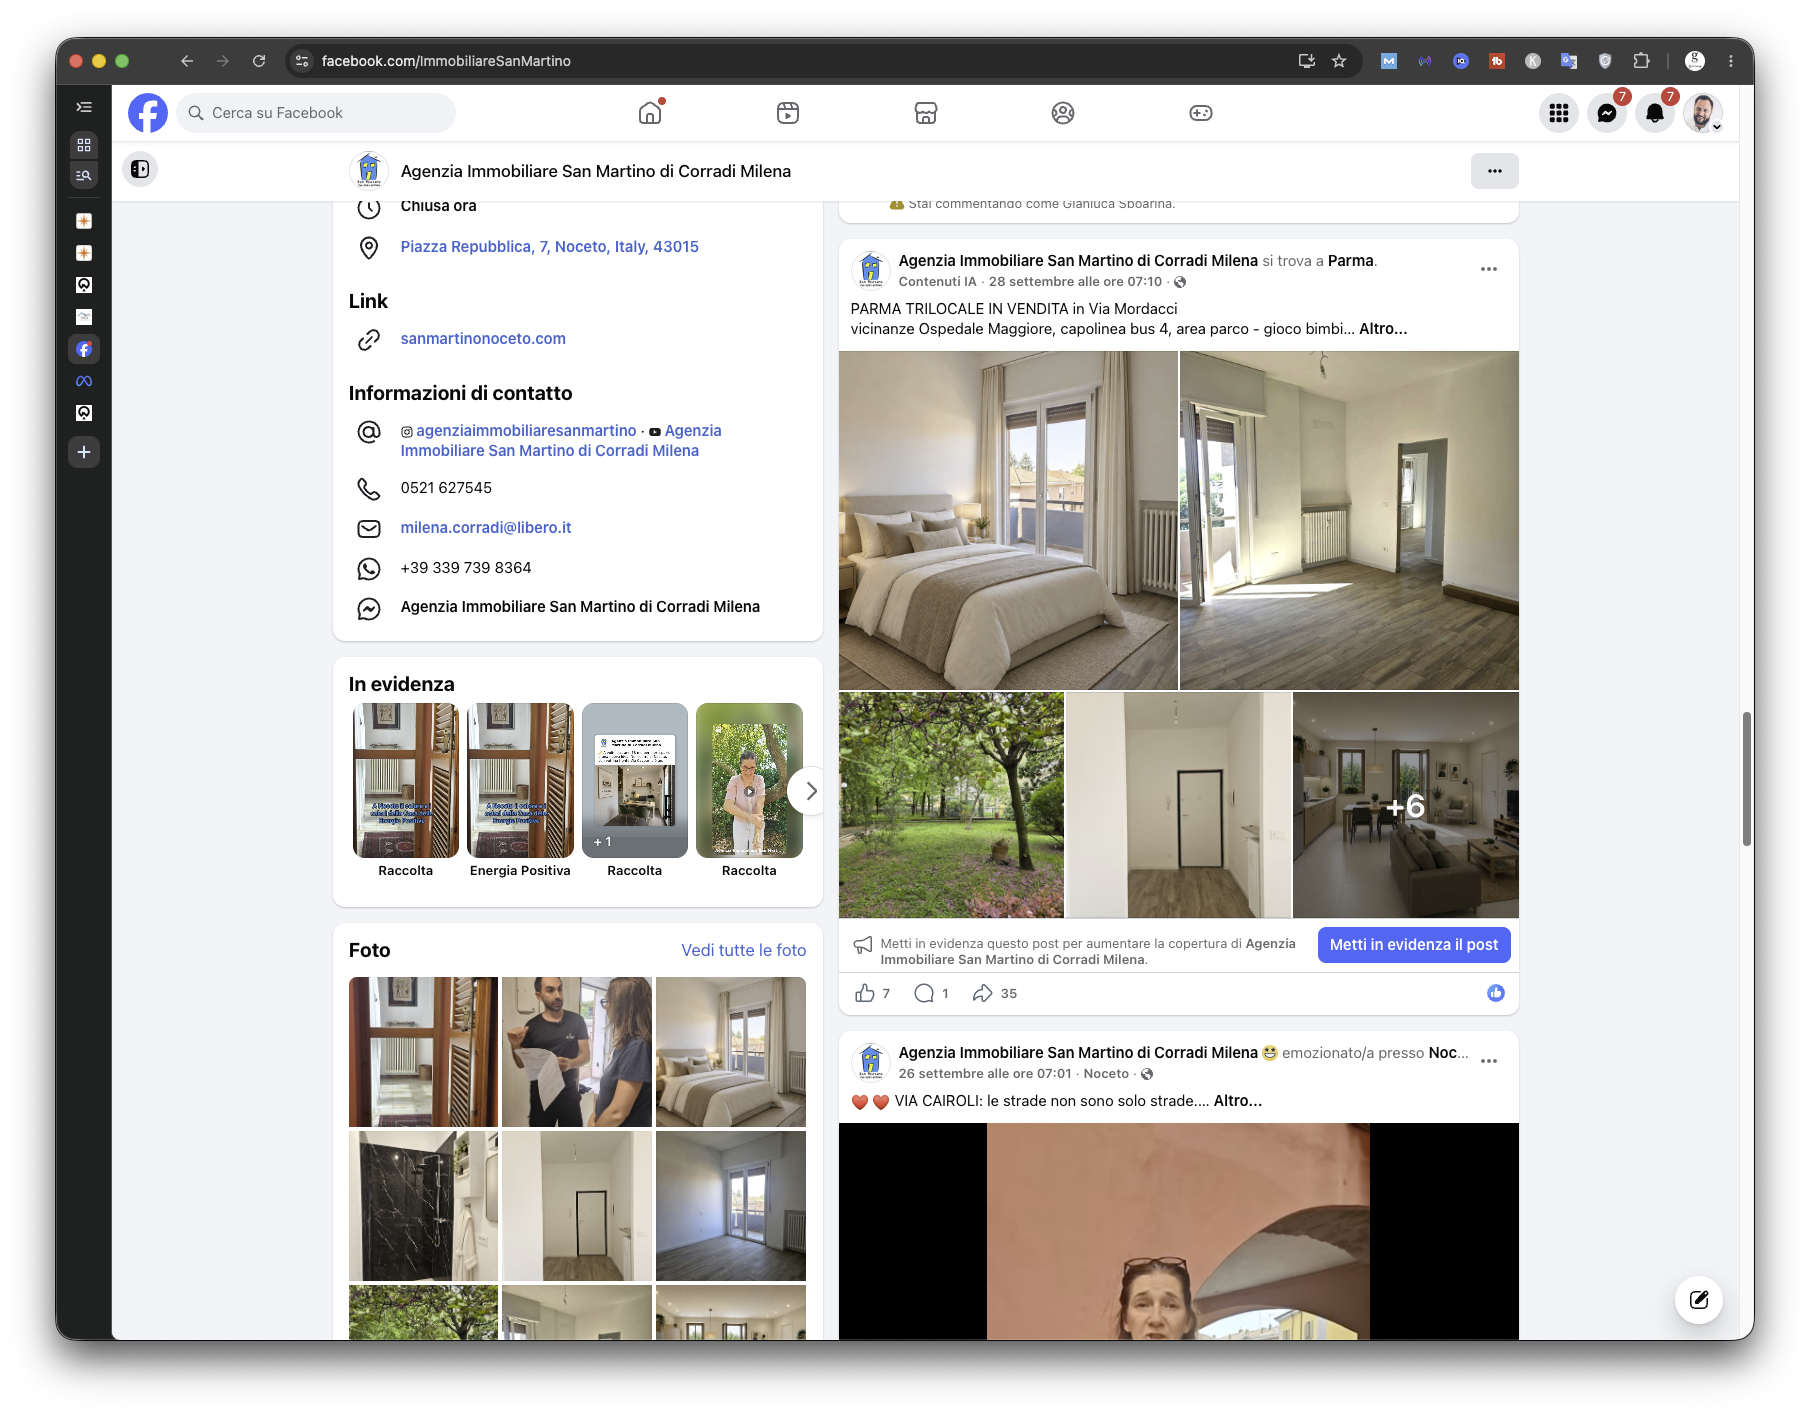1810x1414 pixels.
Task: Open the Piazza Repubblica address link
Action: pos(550,247)
